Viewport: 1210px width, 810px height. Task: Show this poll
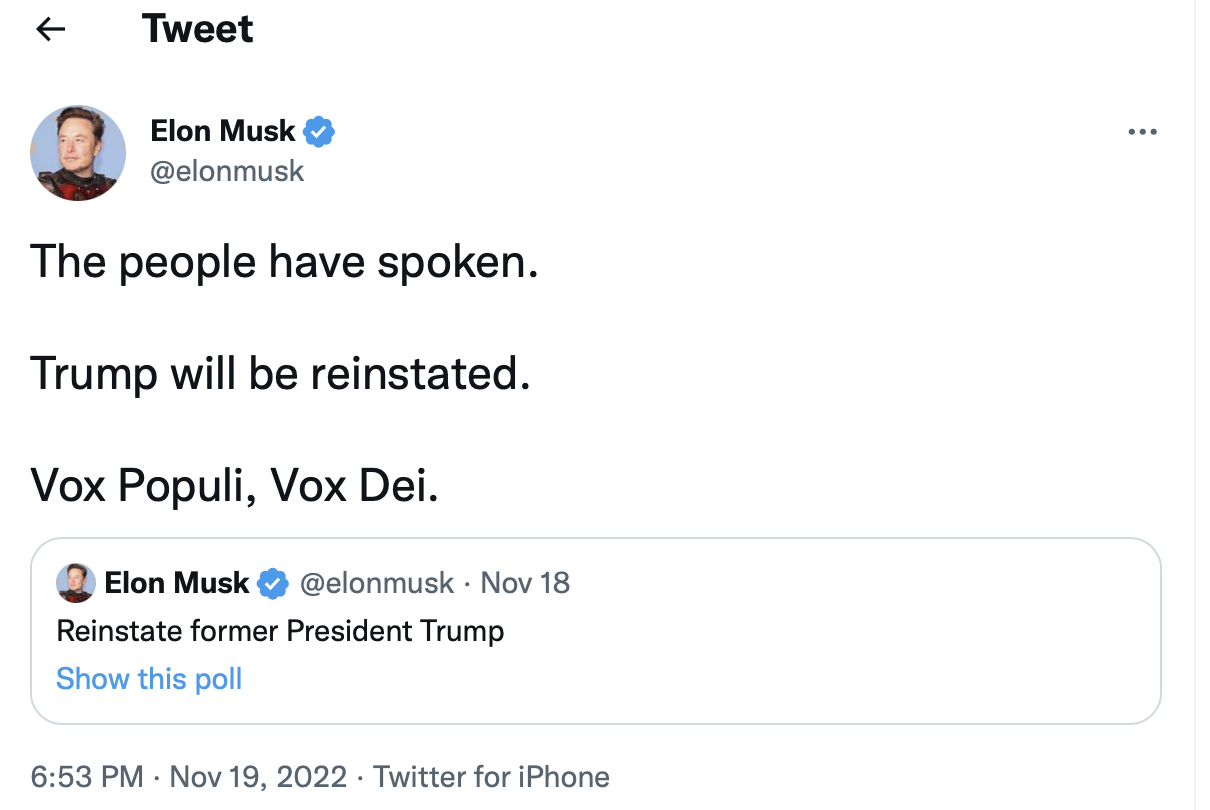pyautogui.click(x=149, y=679)
